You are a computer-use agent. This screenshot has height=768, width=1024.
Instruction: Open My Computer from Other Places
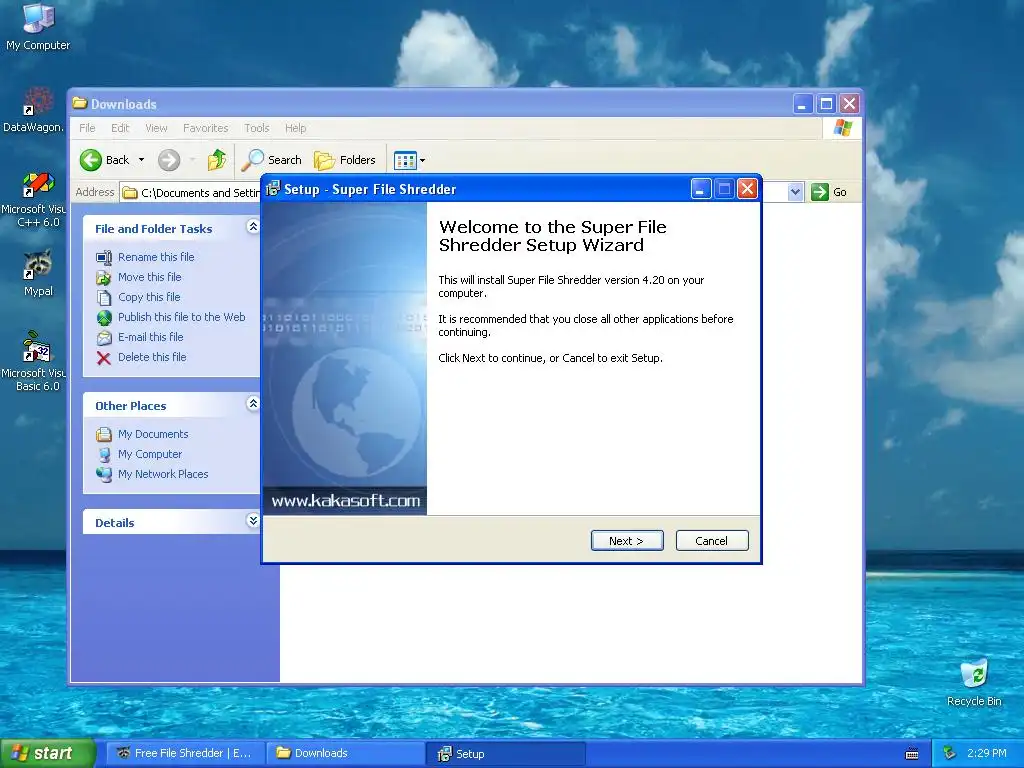150,454
